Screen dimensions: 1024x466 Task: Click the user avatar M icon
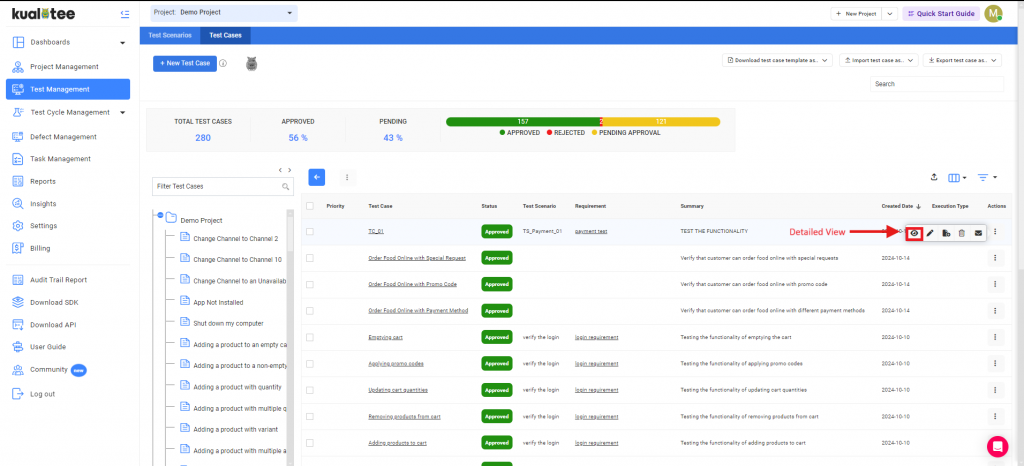pyautogui.click(x=993, y=13)
